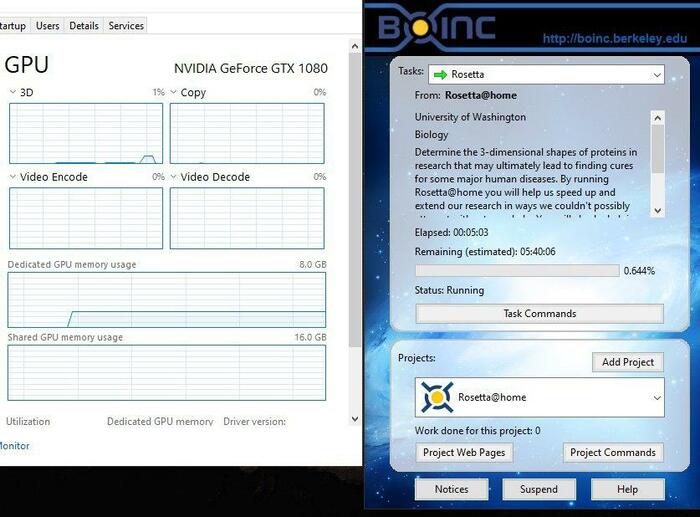The width and height of the screenshot is (700, 517).
Task: Open the Tasks dropdown showing Rosetta
Action: (x=546, y=75)
